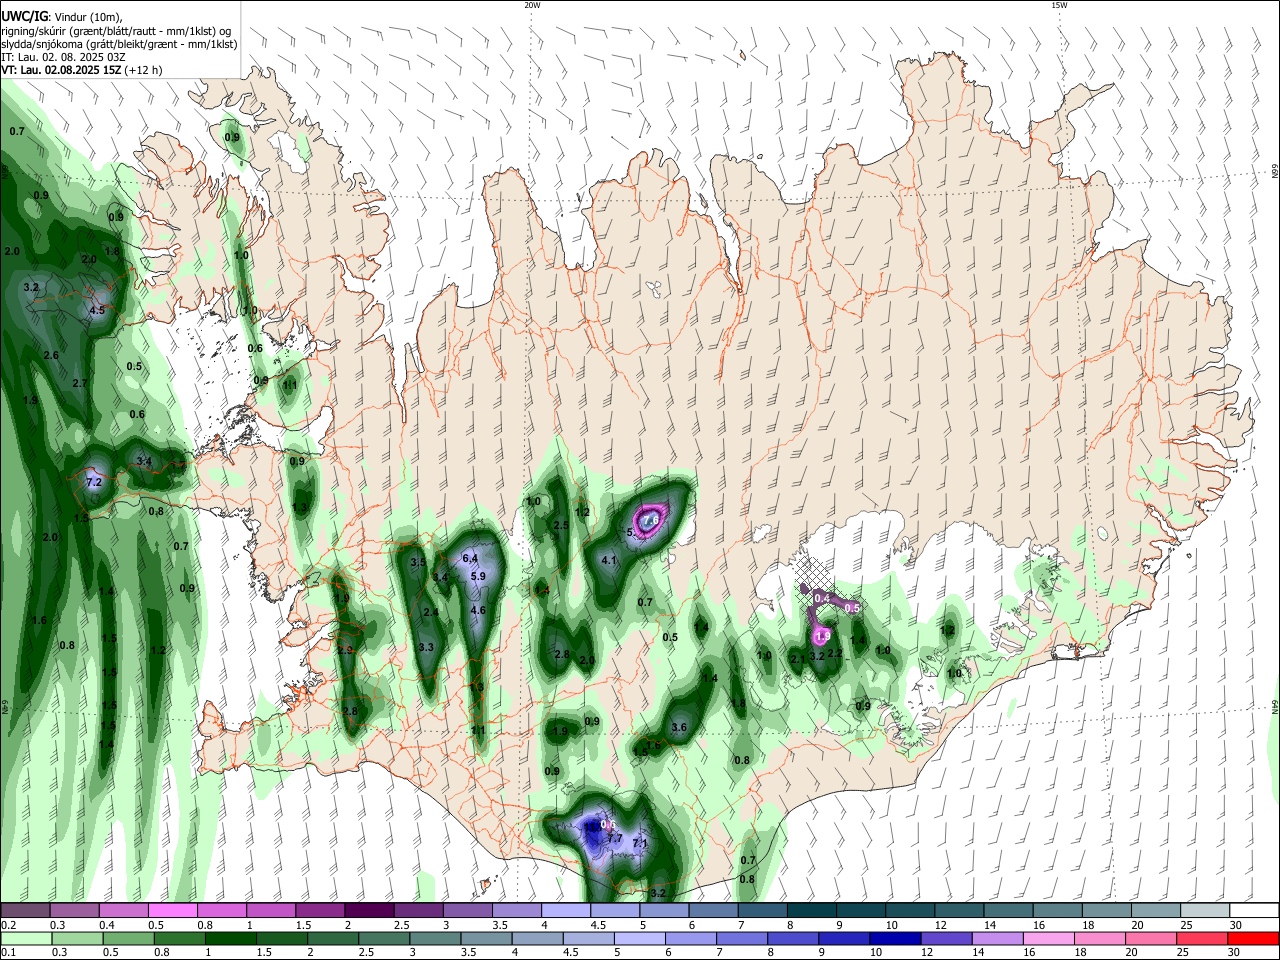Screen dimensions: 1280x960
Task: Pick darkest green rain swatch between 1 and 1.5
Action: [230, 938]
